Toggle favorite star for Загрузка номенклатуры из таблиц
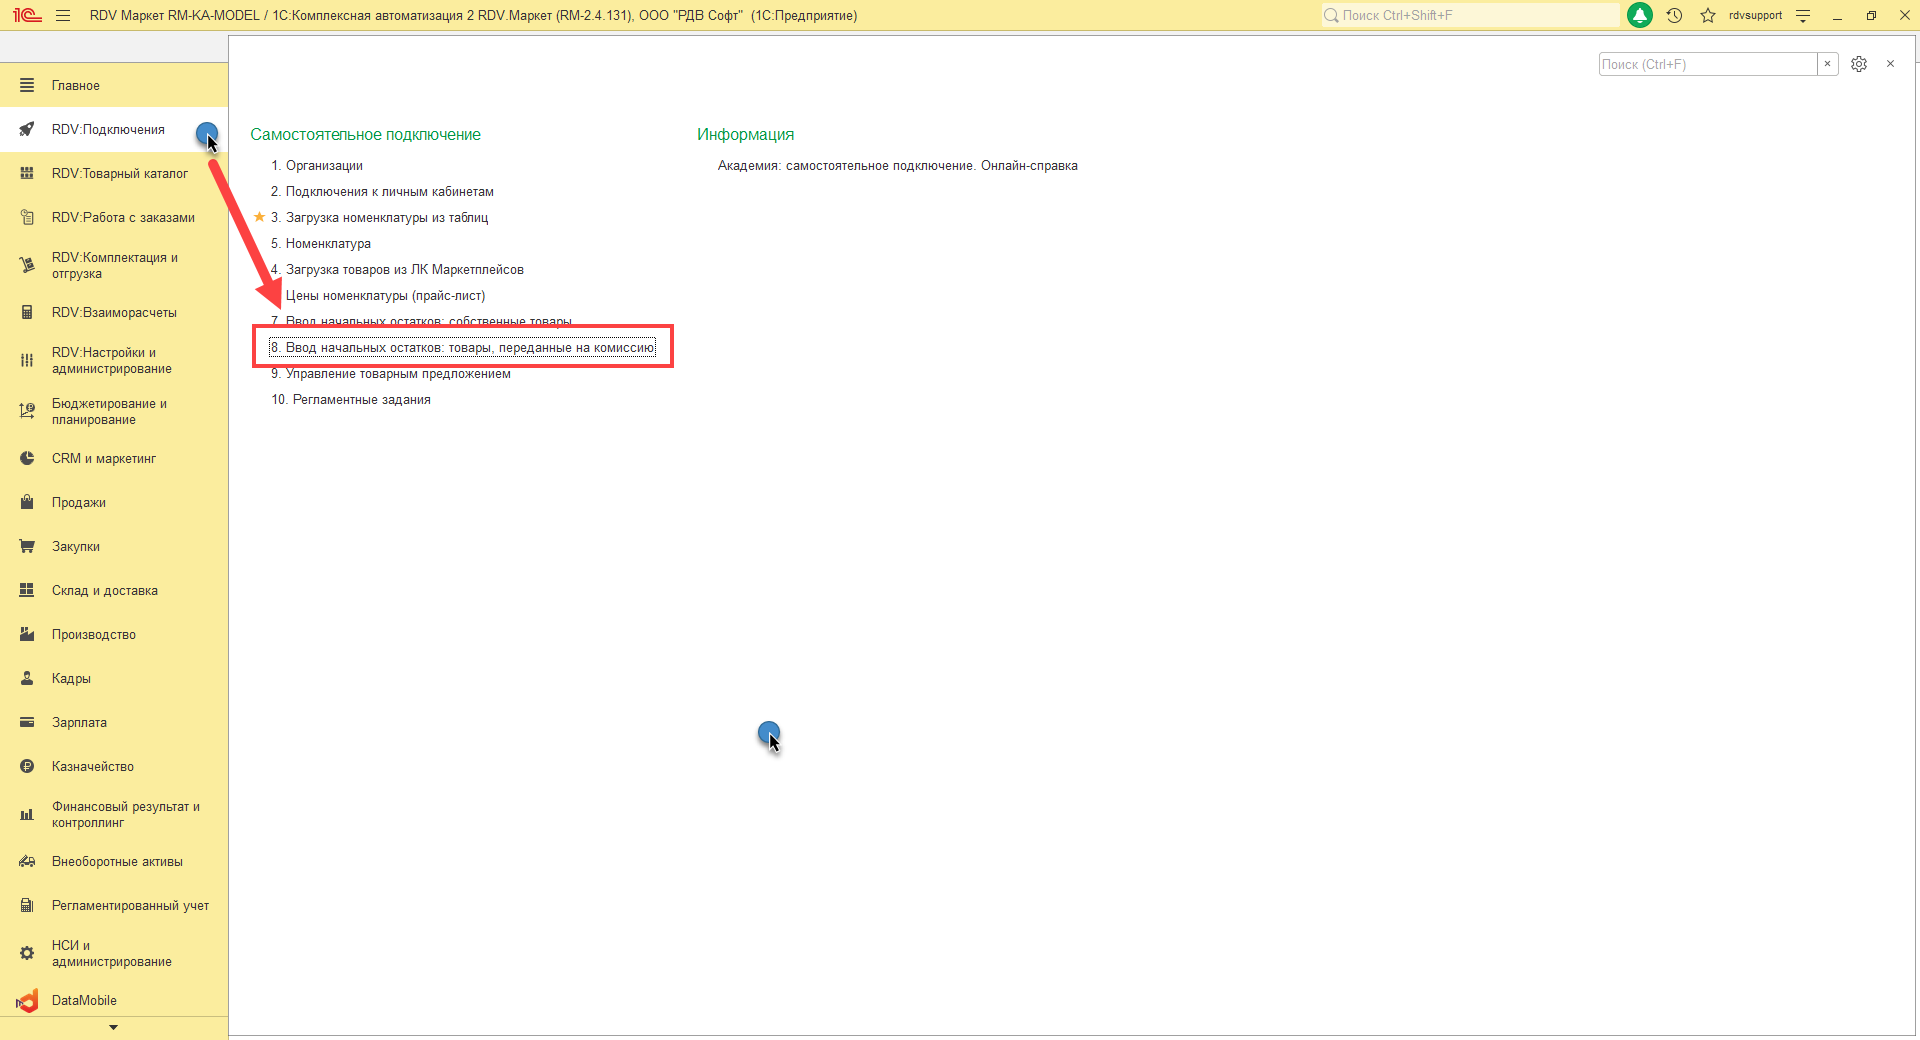The height and width of the screenshot is (1040, 1920). (x=260, y=217)
